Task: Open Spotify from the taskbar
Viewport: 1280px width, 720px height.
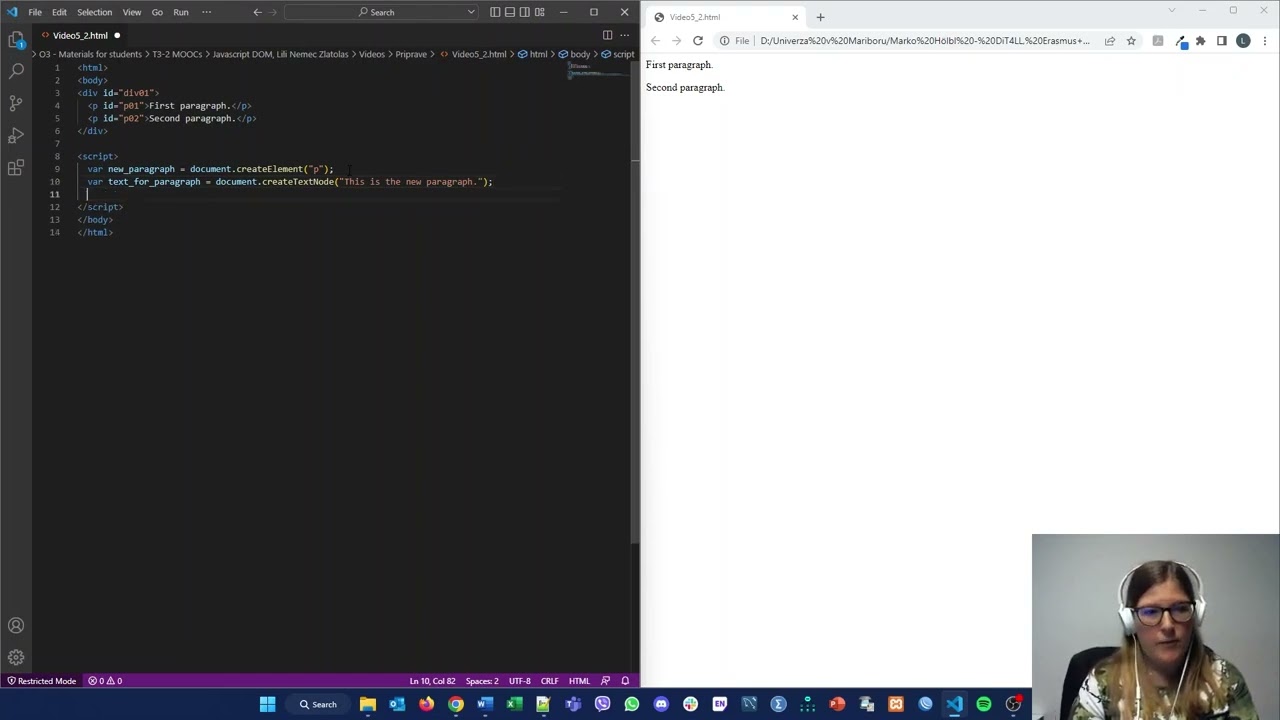Action: tap(984, 704)
